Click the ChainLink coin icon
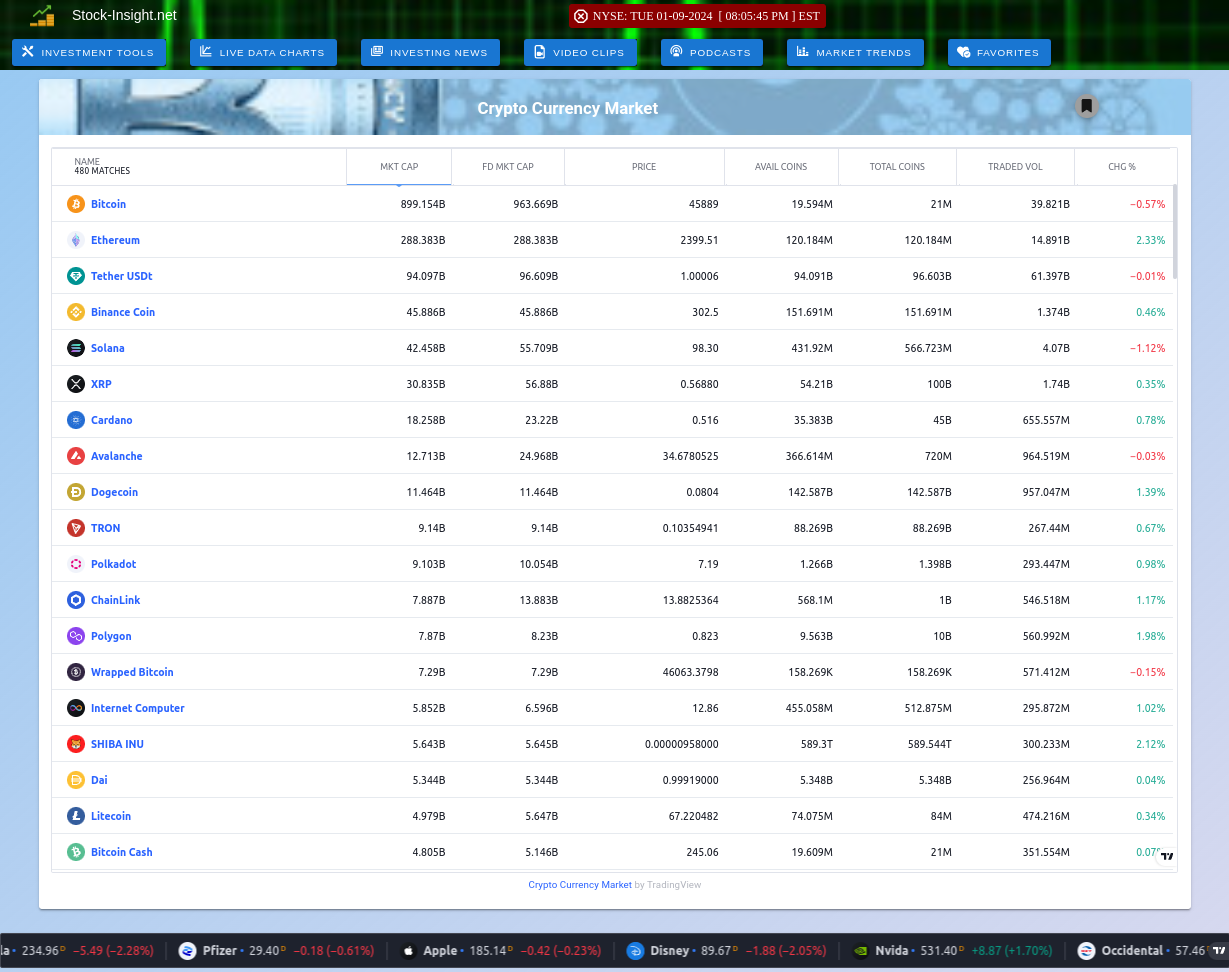 (76, 600)
